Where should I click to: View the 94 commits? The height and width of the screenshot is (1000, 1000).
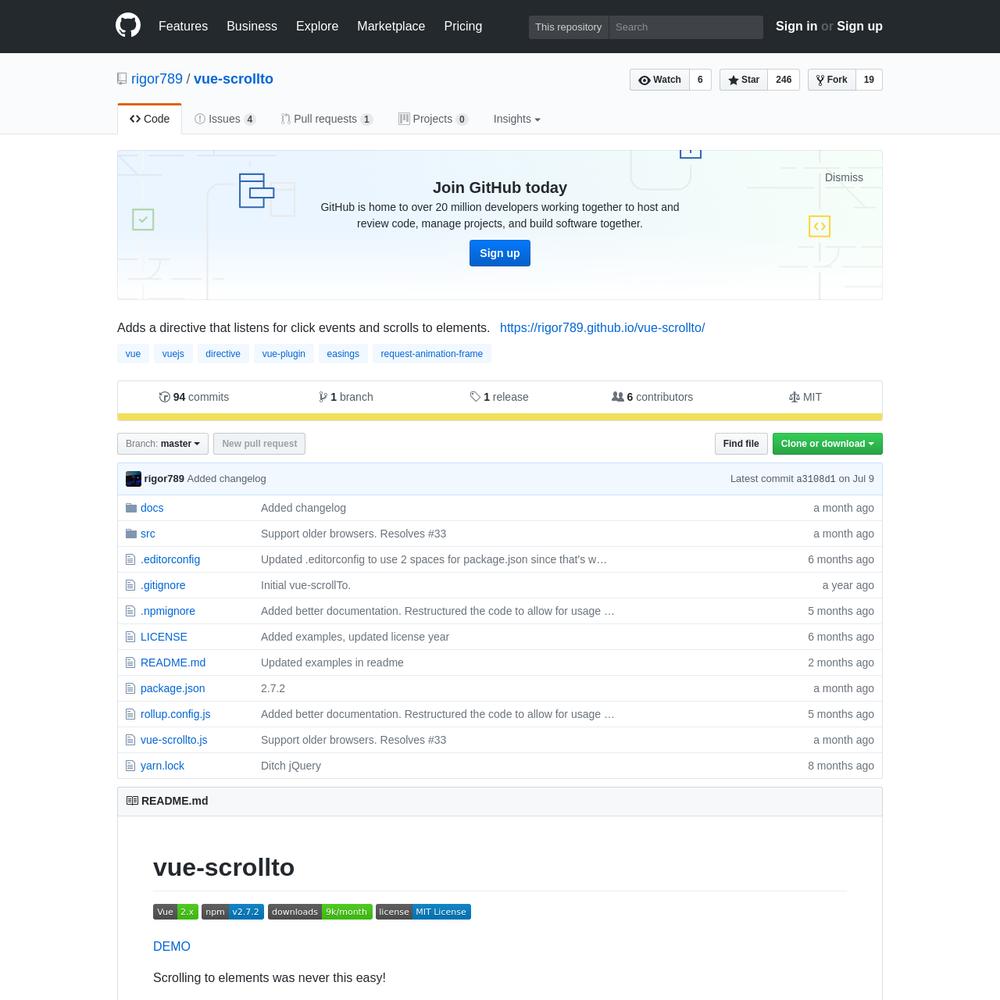194,397
